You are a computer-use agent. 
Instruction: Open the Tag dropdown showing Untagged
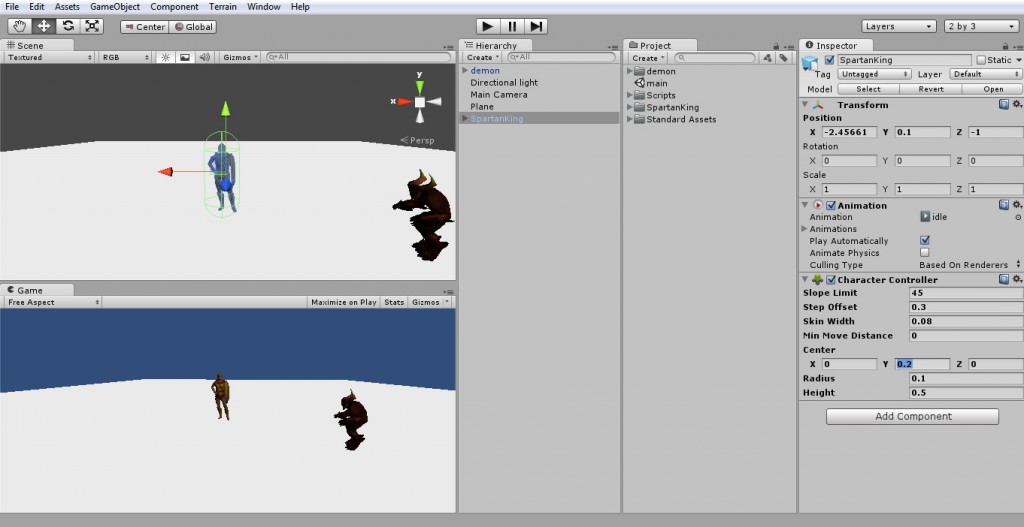click(873, 74)
